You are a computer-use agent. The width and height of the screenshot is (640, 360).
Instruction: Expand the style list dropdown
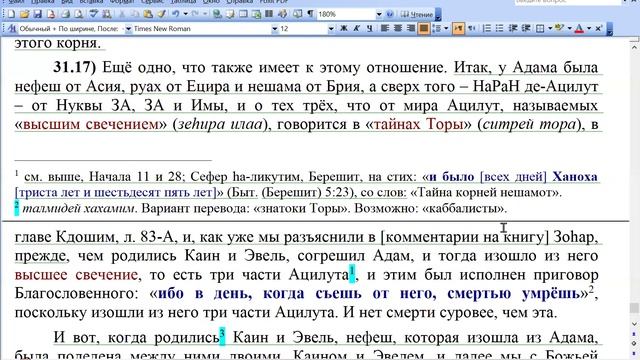[128, 29]
